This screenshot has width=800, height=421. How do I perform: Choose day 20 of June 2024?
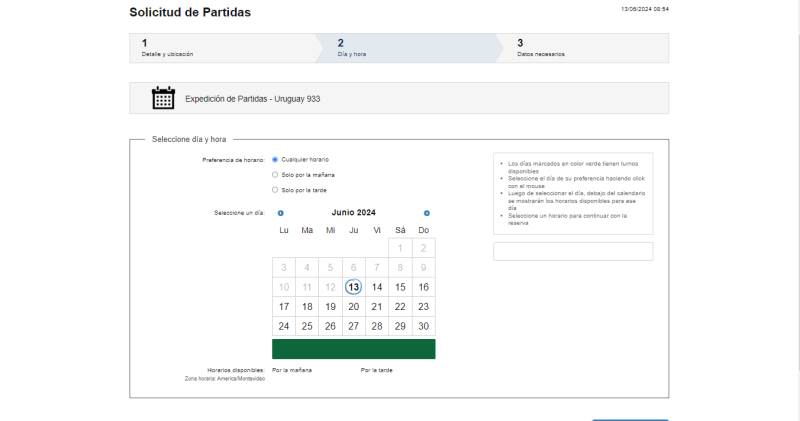pyautogui.click(x=353, y=307)
